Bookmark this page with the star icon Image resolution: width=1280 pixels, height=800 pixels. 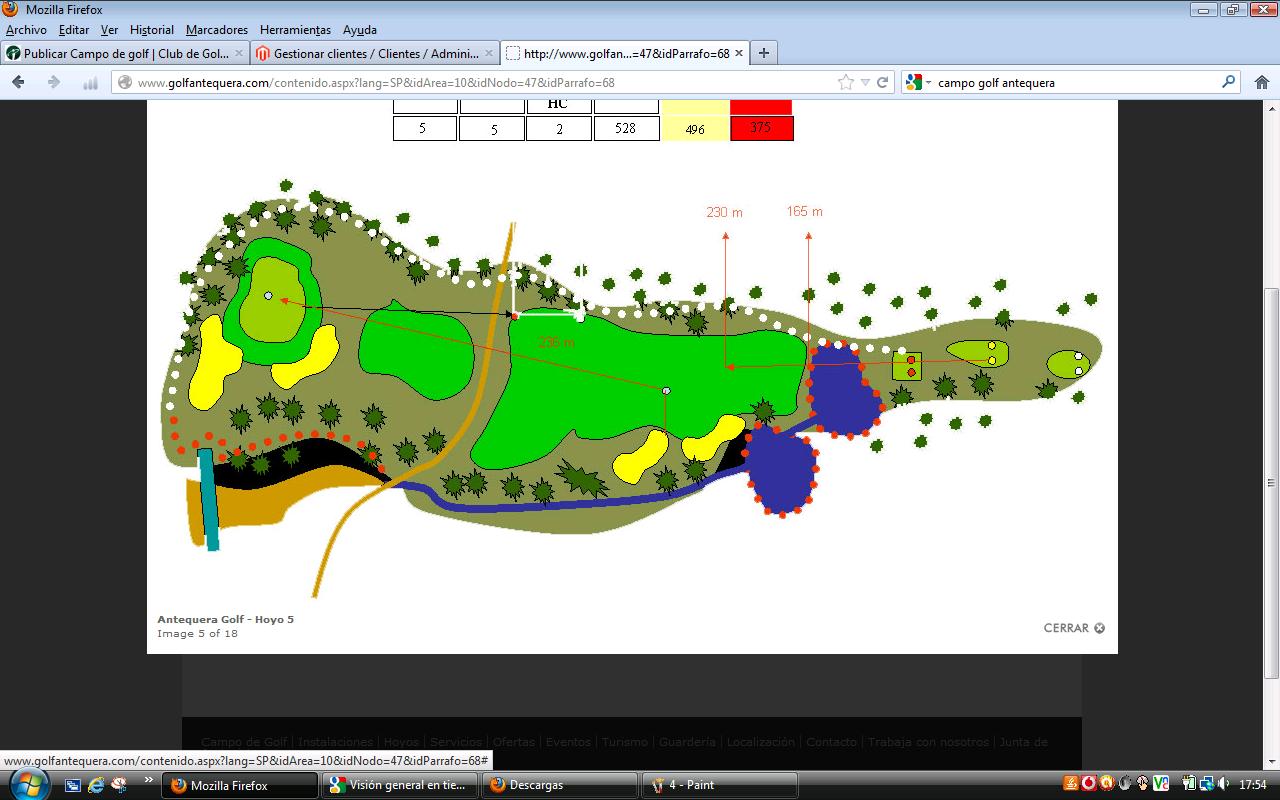[846, 83]
